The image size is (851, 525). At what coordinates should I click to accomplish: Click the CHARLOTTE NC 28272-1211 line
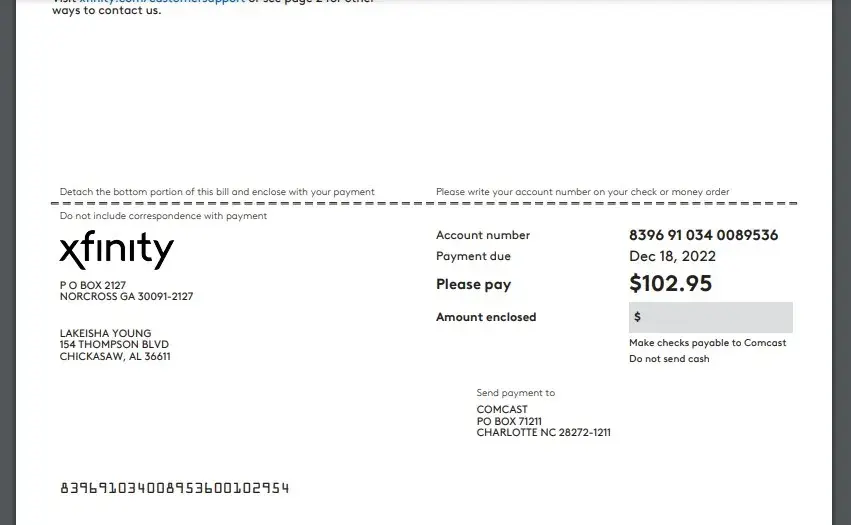543,433
